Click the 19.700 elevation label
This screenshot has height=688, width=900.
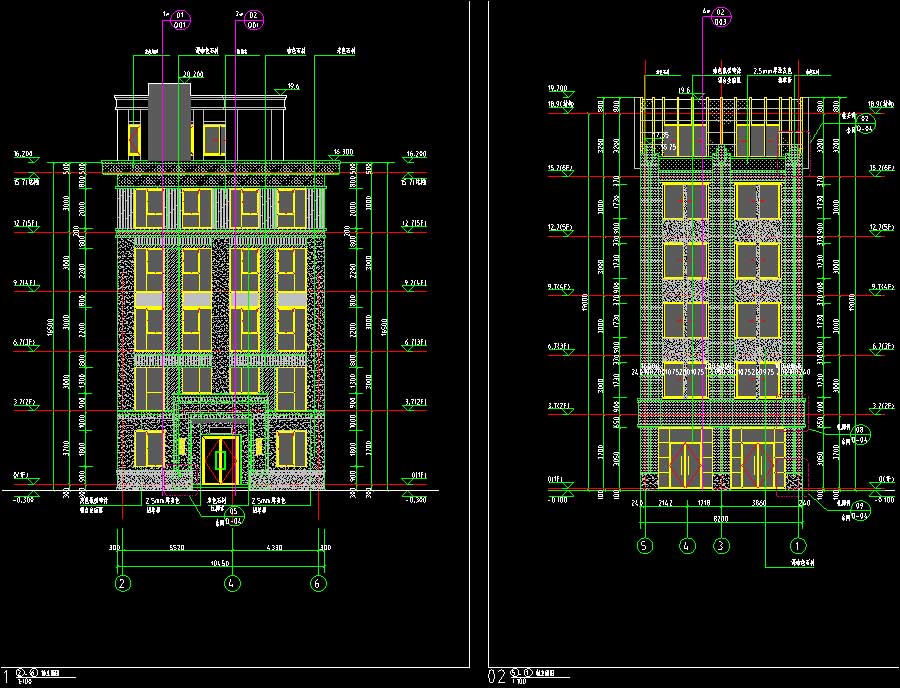tap(557, 88)
